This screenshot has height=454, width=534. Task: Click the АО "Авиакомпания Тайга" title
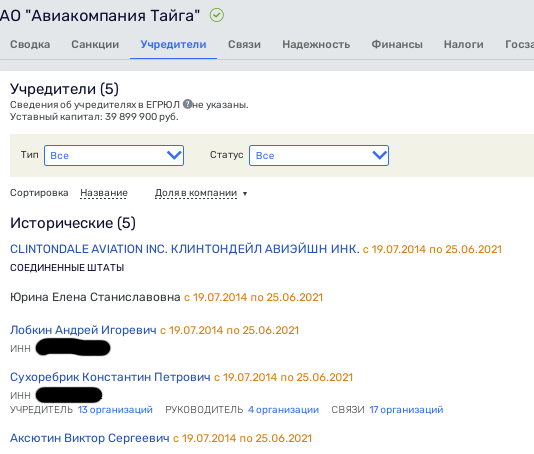pos(100,16)
